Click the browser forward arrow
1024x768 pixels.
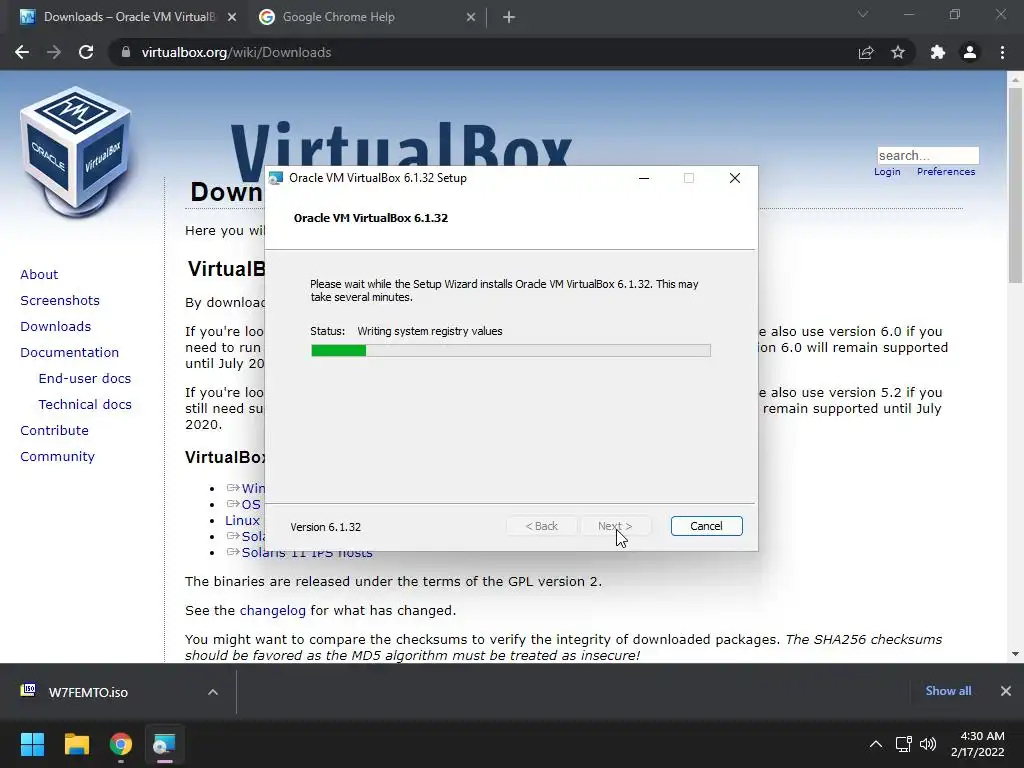click(x=54, y=52)
